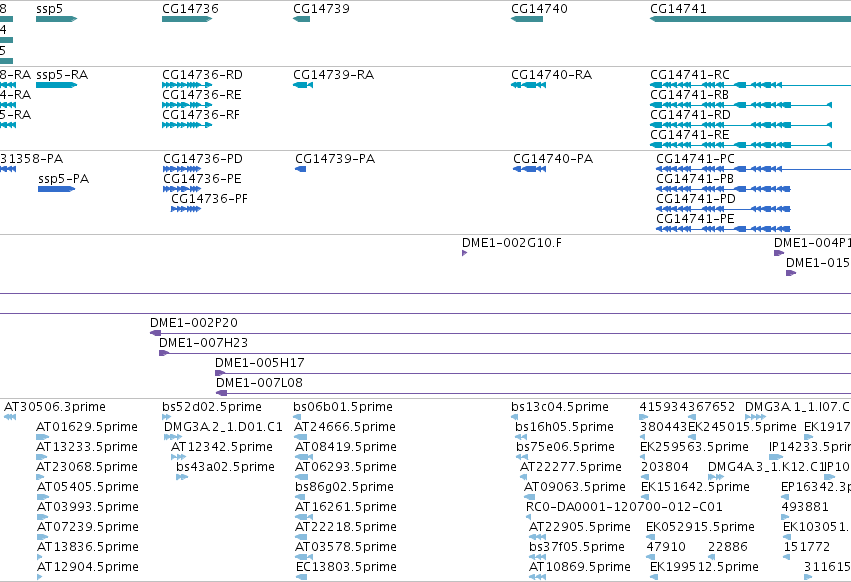
Task: Select protein CG14736-PD
Action: (203, 159)
